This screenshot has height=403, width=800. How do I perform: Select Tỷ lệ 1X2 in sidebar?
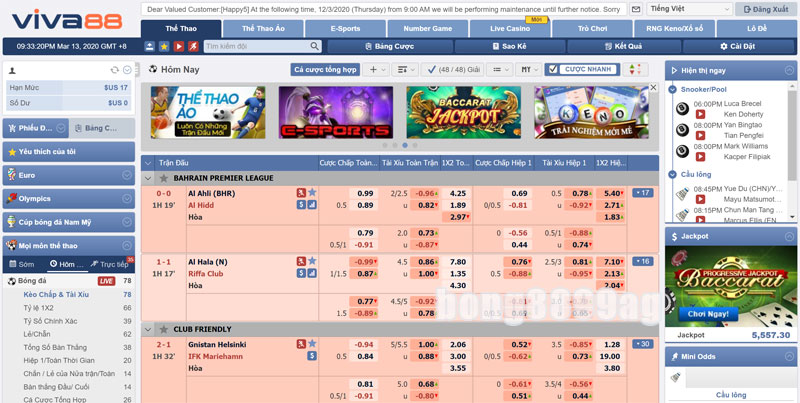coord(38,308)
